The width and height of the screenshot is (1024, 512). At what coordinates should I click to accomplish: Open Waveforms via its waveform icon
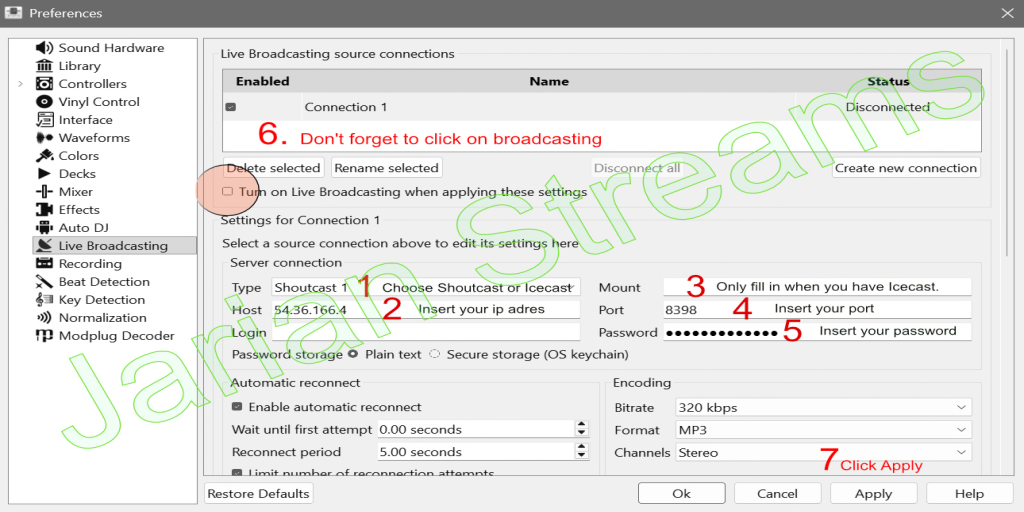coord(44,138)
